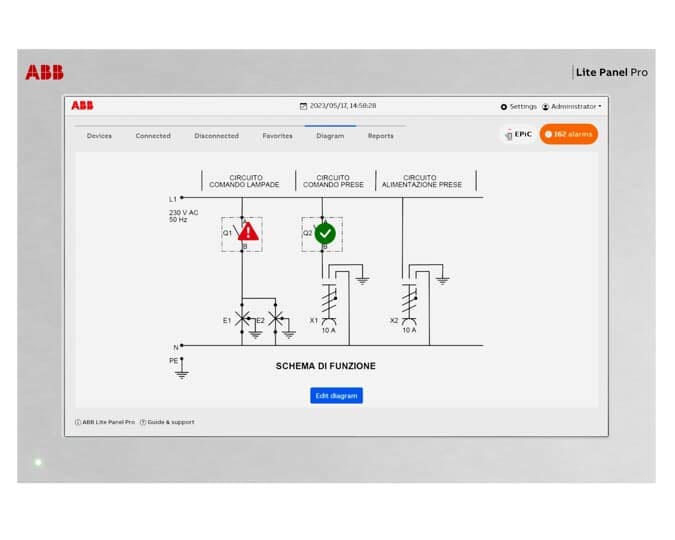Click the PE ground symbol
The height and width of the screenshot is (540, 675).
(x=182, y=369)
